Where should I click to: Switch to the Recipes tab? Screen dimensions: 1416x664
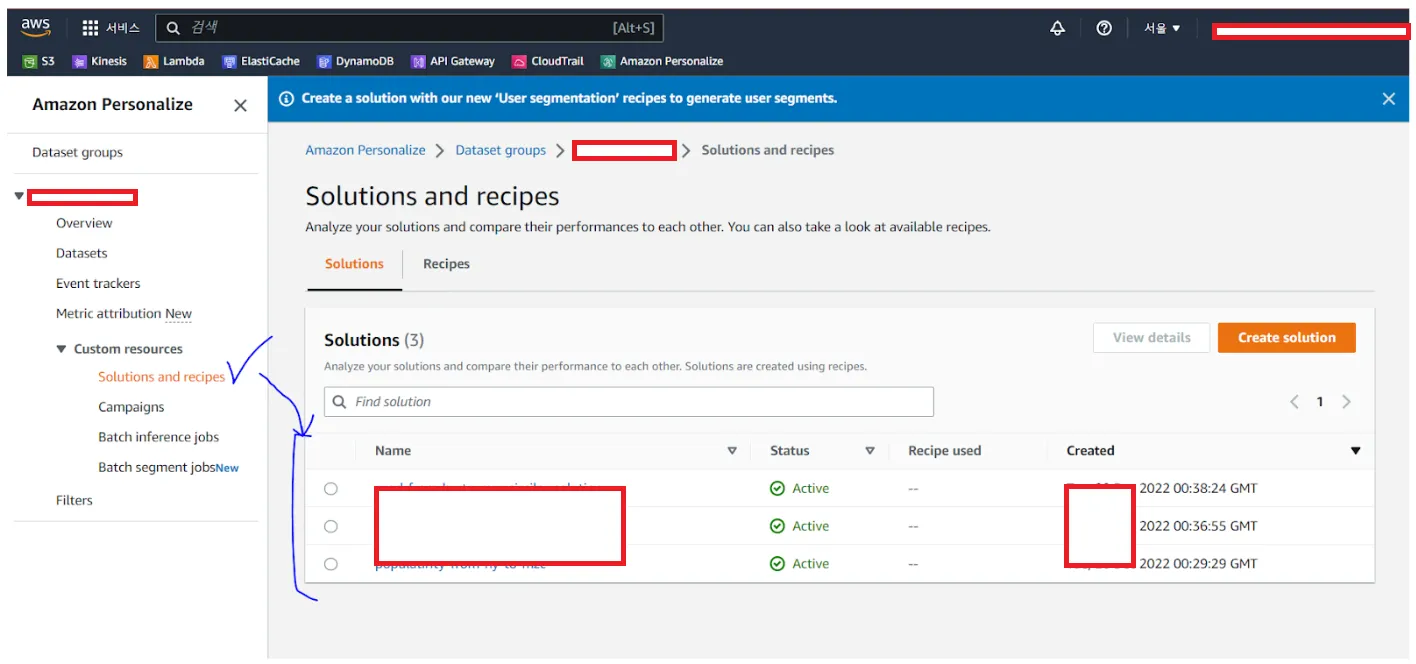point(446,264)
